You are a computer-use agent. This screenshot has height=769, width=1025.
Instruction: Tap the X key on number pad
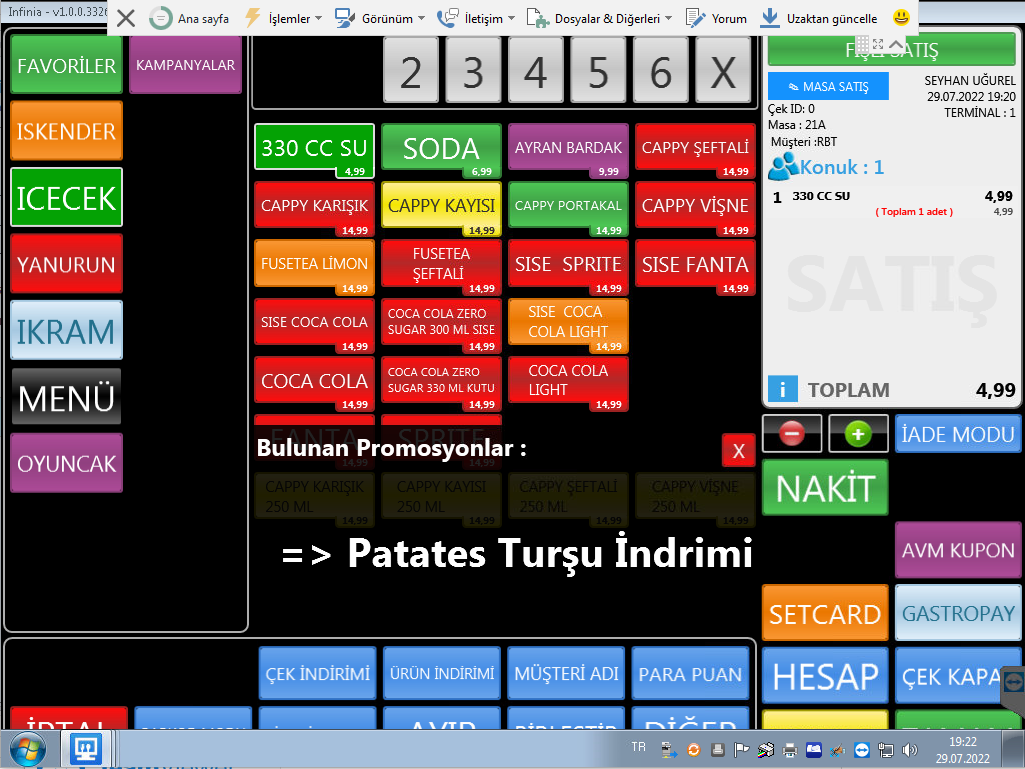723,71
